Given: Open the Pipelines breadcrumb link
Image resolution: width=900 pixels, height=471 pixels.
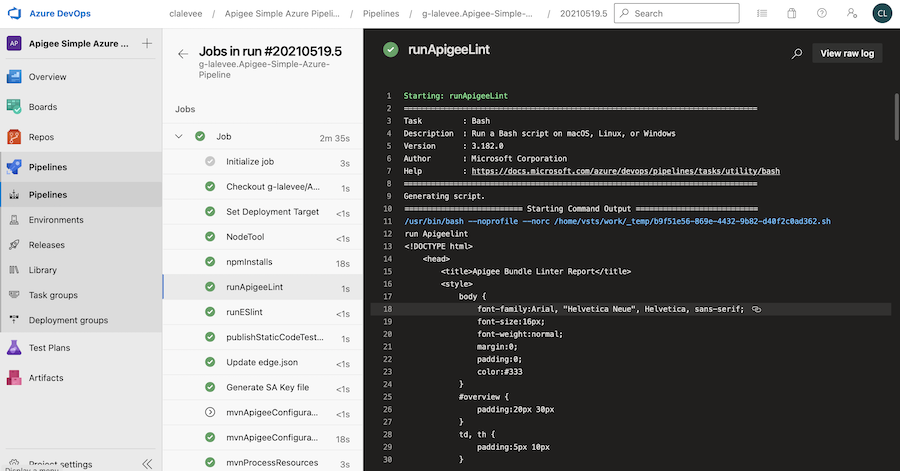Looking at the screenshot, I should tap(381, 13).
